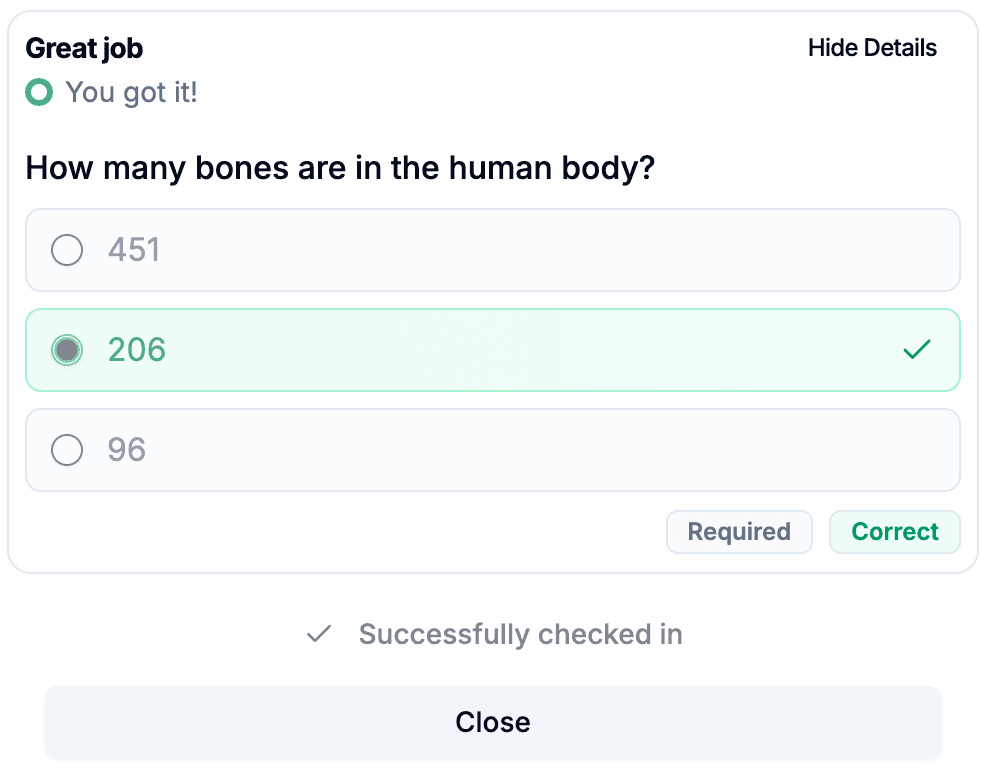Click the filled radio icon in the 206 row

pos(66,350)
